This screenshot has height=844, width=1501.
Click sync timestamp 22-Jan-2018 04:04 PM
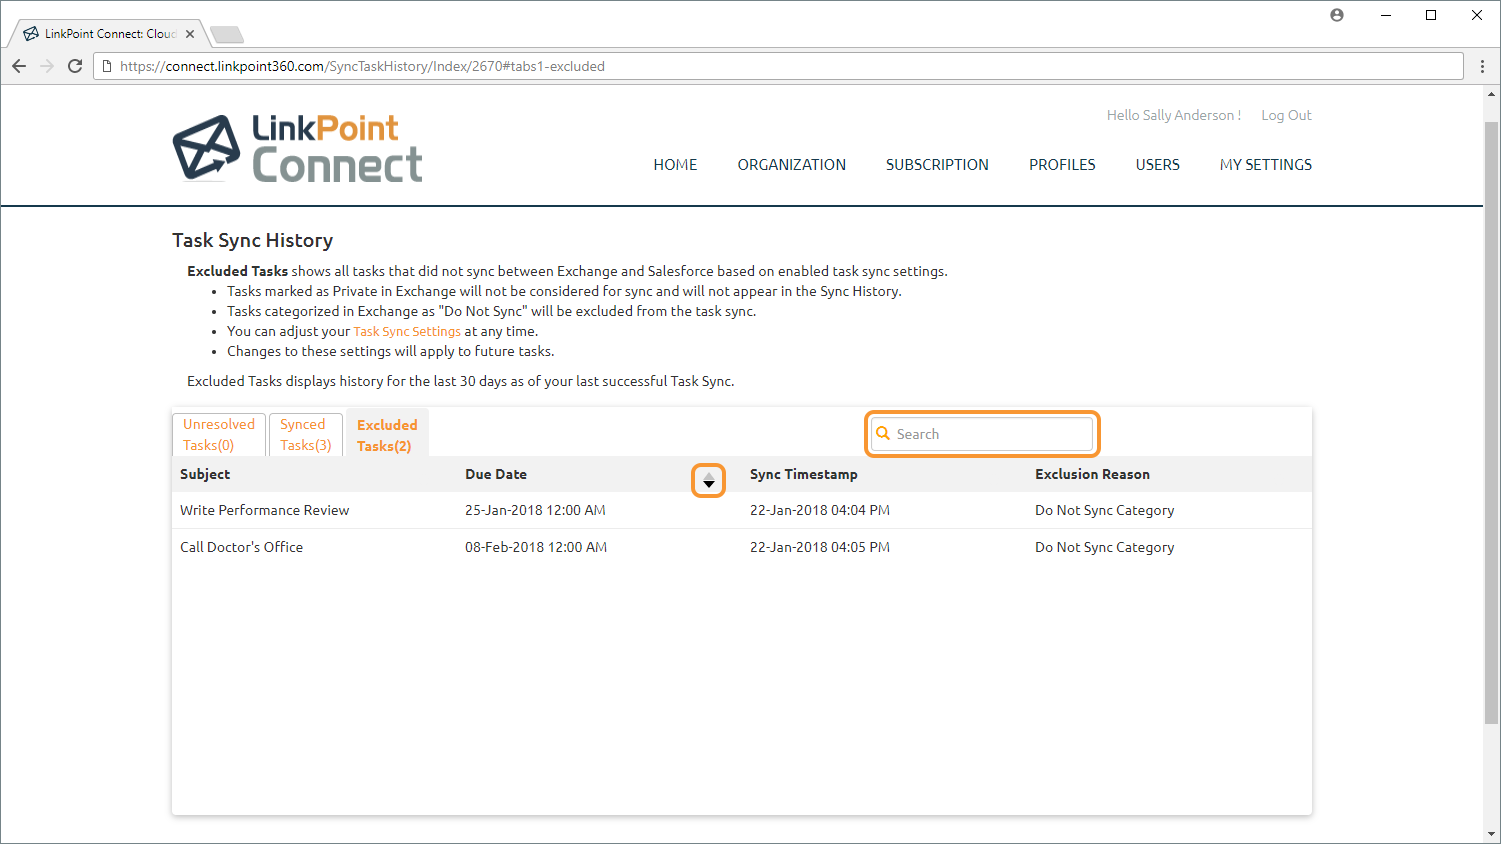click(x=820, y=510)
